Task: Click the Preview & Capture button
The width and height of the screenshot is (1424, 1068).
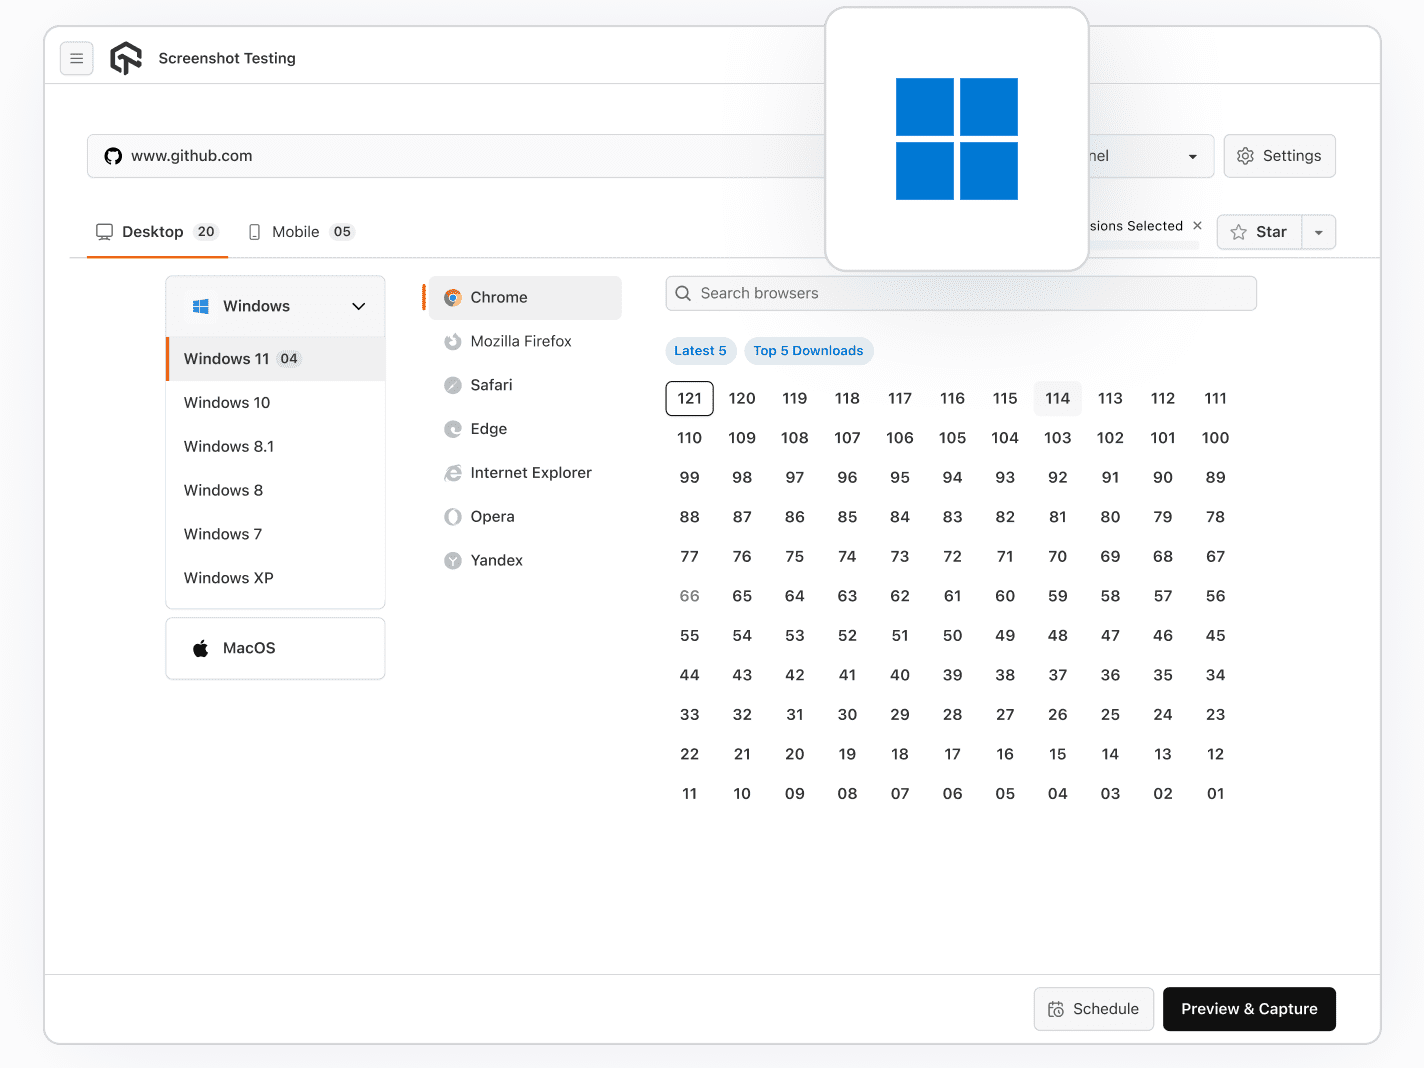Action: (x=1248, y=1009)
